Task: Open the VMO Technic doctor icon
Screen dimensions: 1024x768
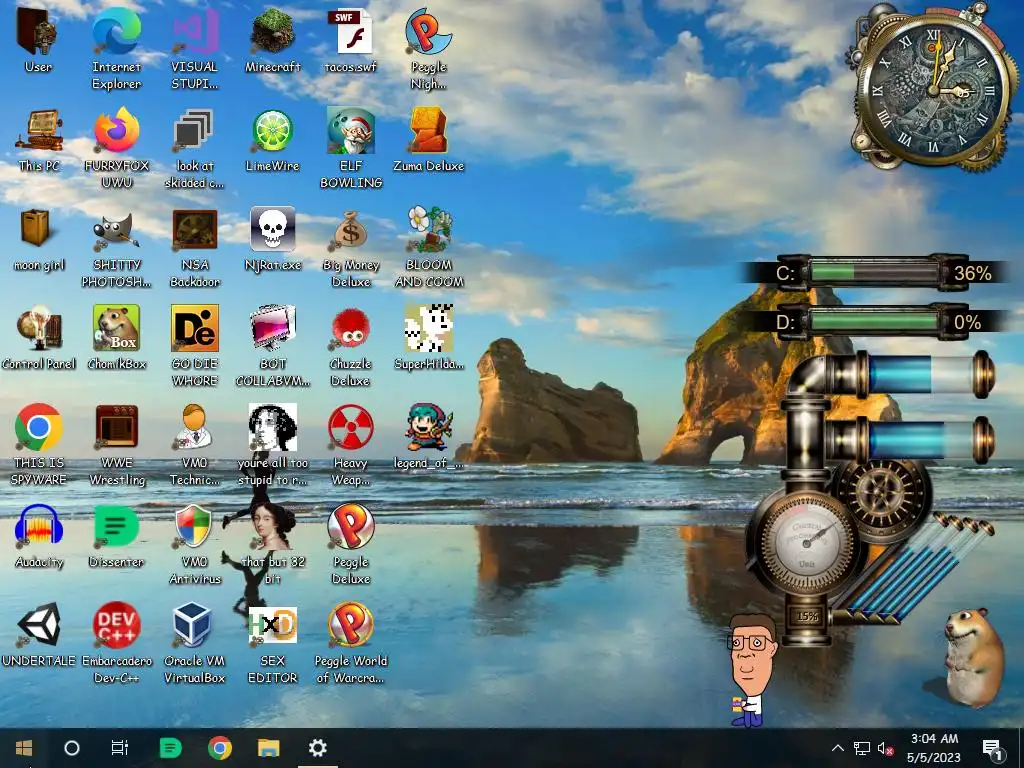Action: point(194,427)
